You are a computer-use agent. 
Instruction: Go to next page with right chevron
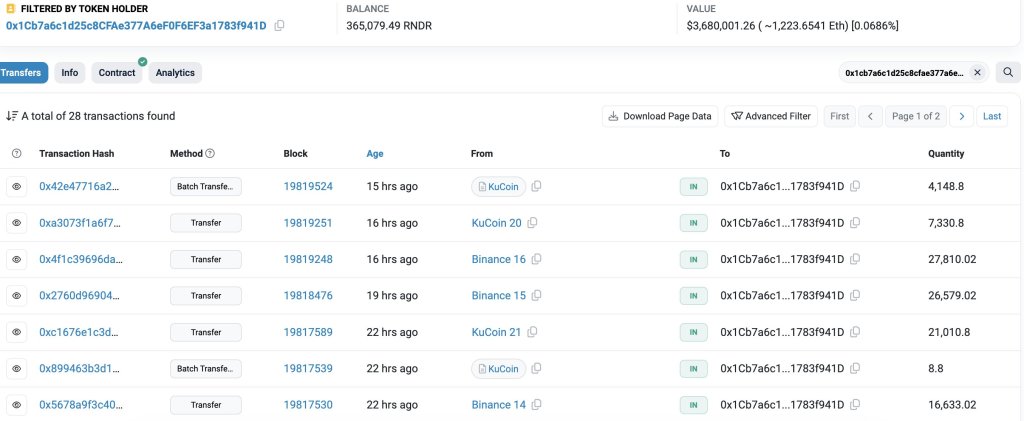pos(961,116)
